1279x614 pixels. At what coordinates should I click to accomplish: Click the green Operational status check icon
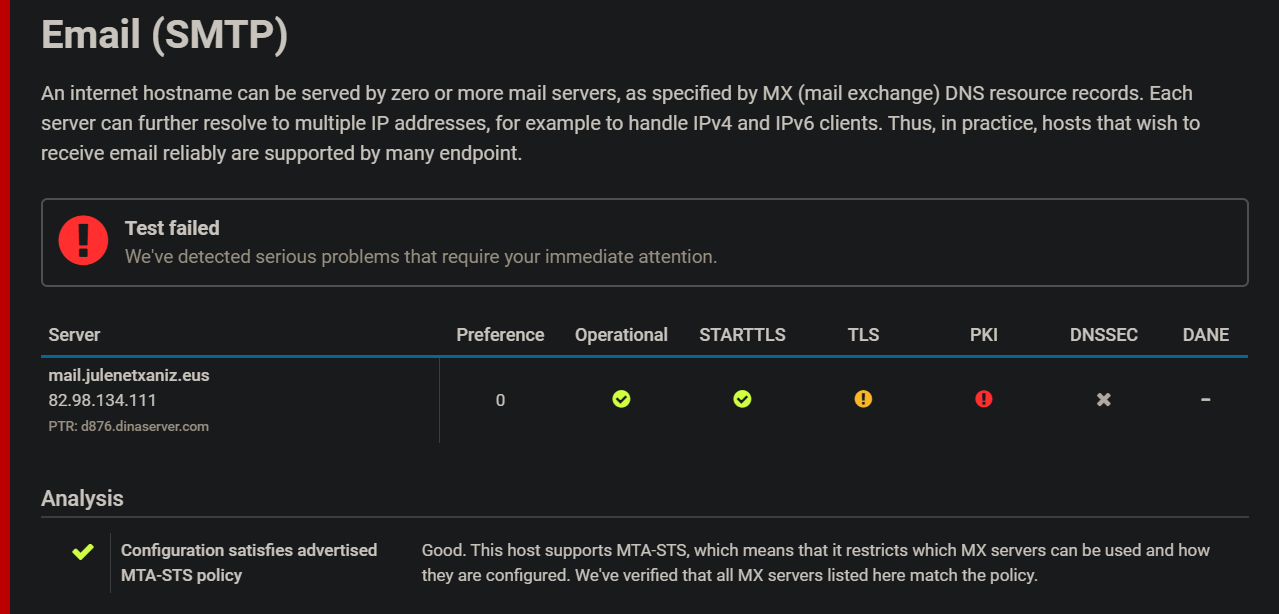[x=621, y=400]
